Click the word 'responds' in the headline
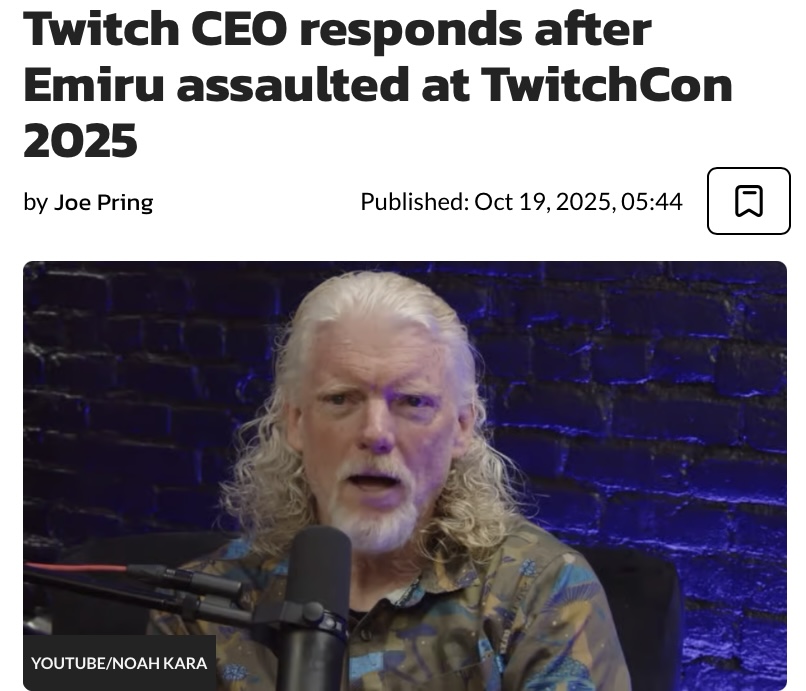The height and width of the screenshot is (691, 806). pos(411,31)
